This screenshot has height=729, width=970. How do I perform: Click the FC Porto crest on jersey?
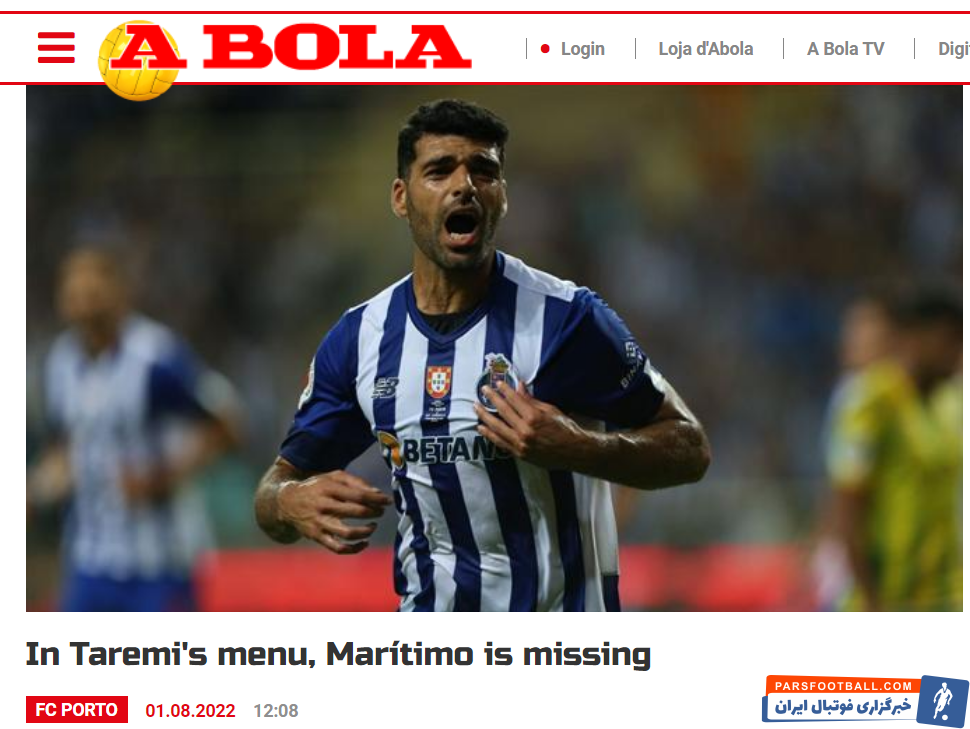pyautogui.click(x=496, y=381)
